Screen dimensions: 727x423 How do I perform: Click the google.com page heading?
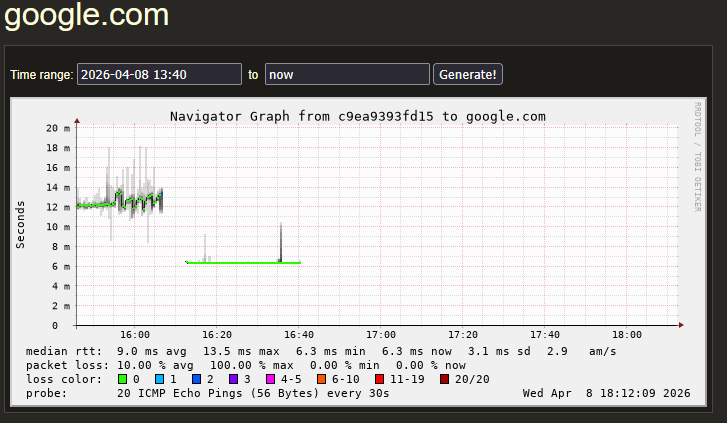pyautogui.click(x=86, y=14)
